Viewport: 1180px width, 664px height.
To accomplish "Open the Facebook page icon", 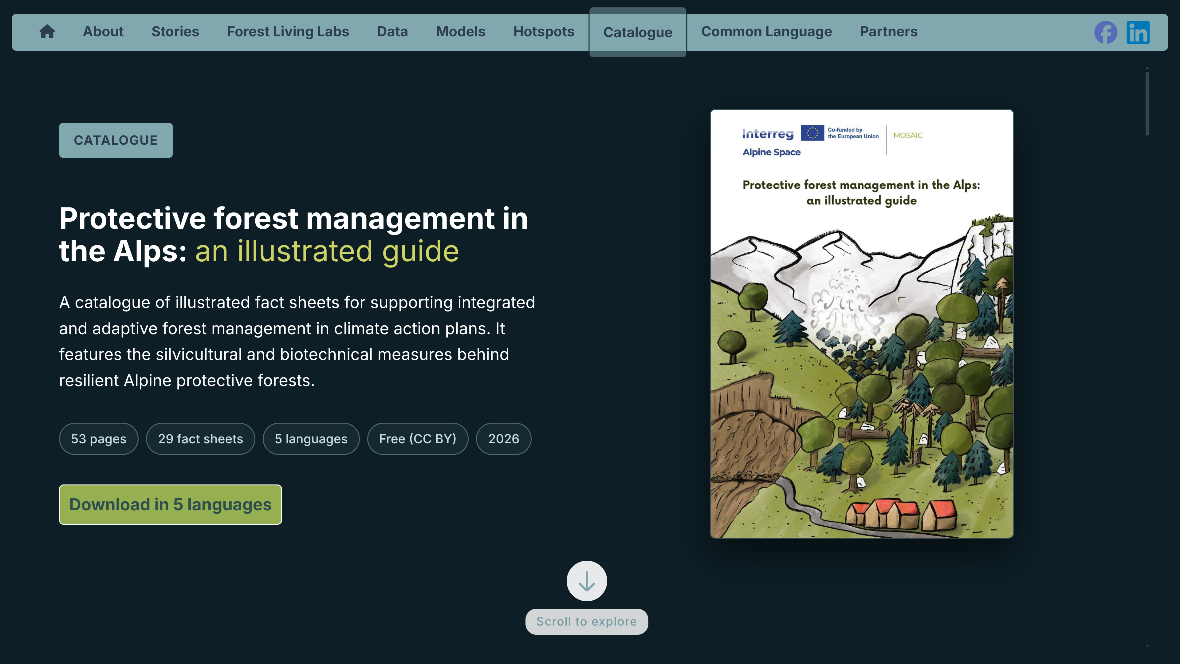I will coord(1105,32).
